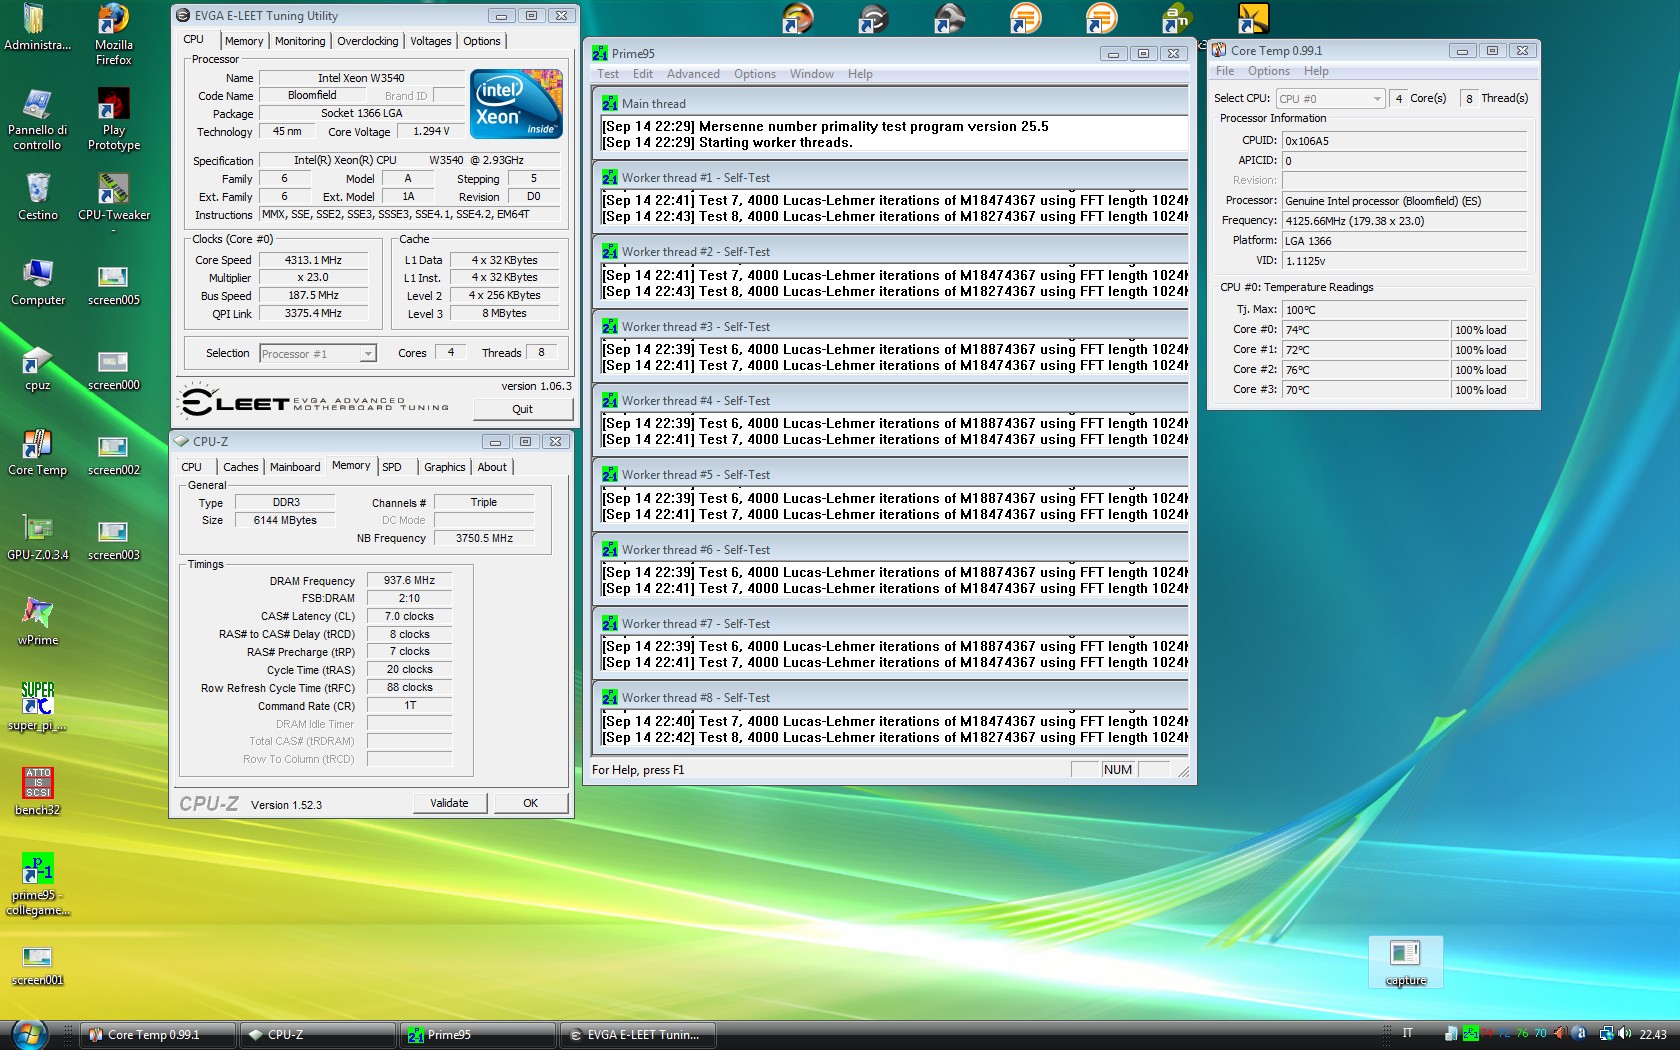Click the OK button in CPU-Z

tap(530, 803)
